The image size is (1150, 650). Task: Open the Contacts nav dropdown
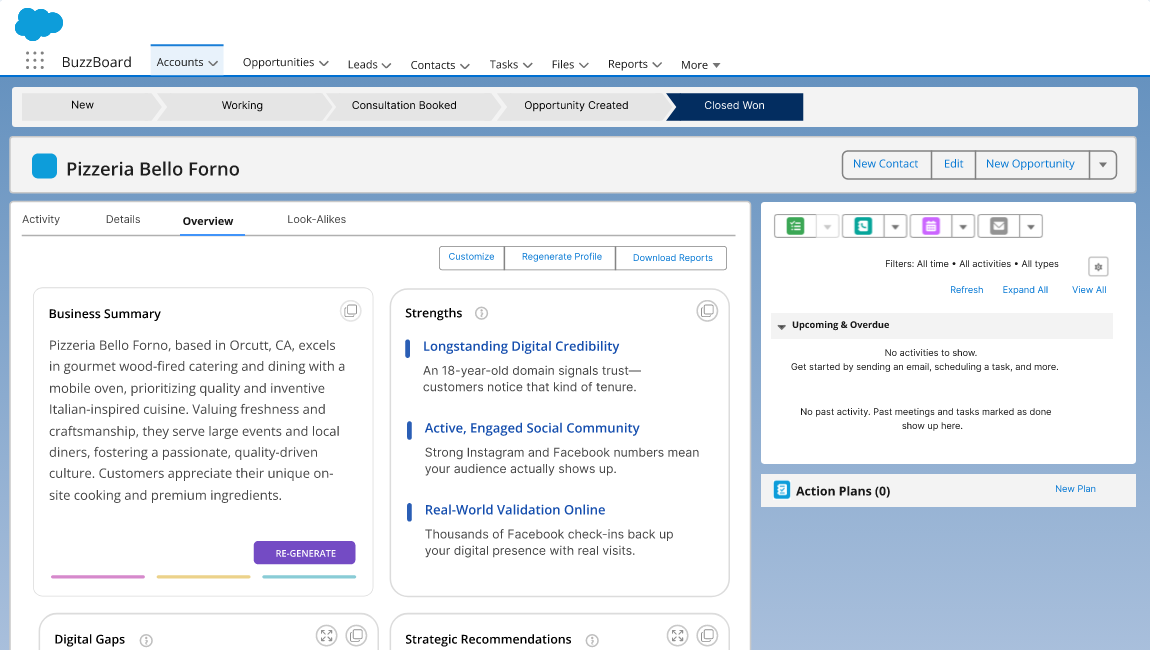tap(464, 65)
